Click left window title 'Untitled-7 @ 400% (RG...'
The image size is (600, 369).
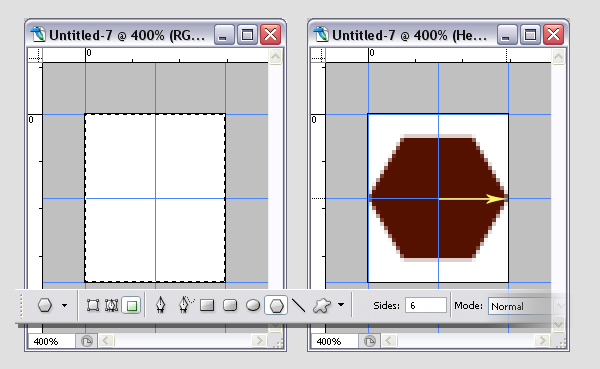click(127, 35)
